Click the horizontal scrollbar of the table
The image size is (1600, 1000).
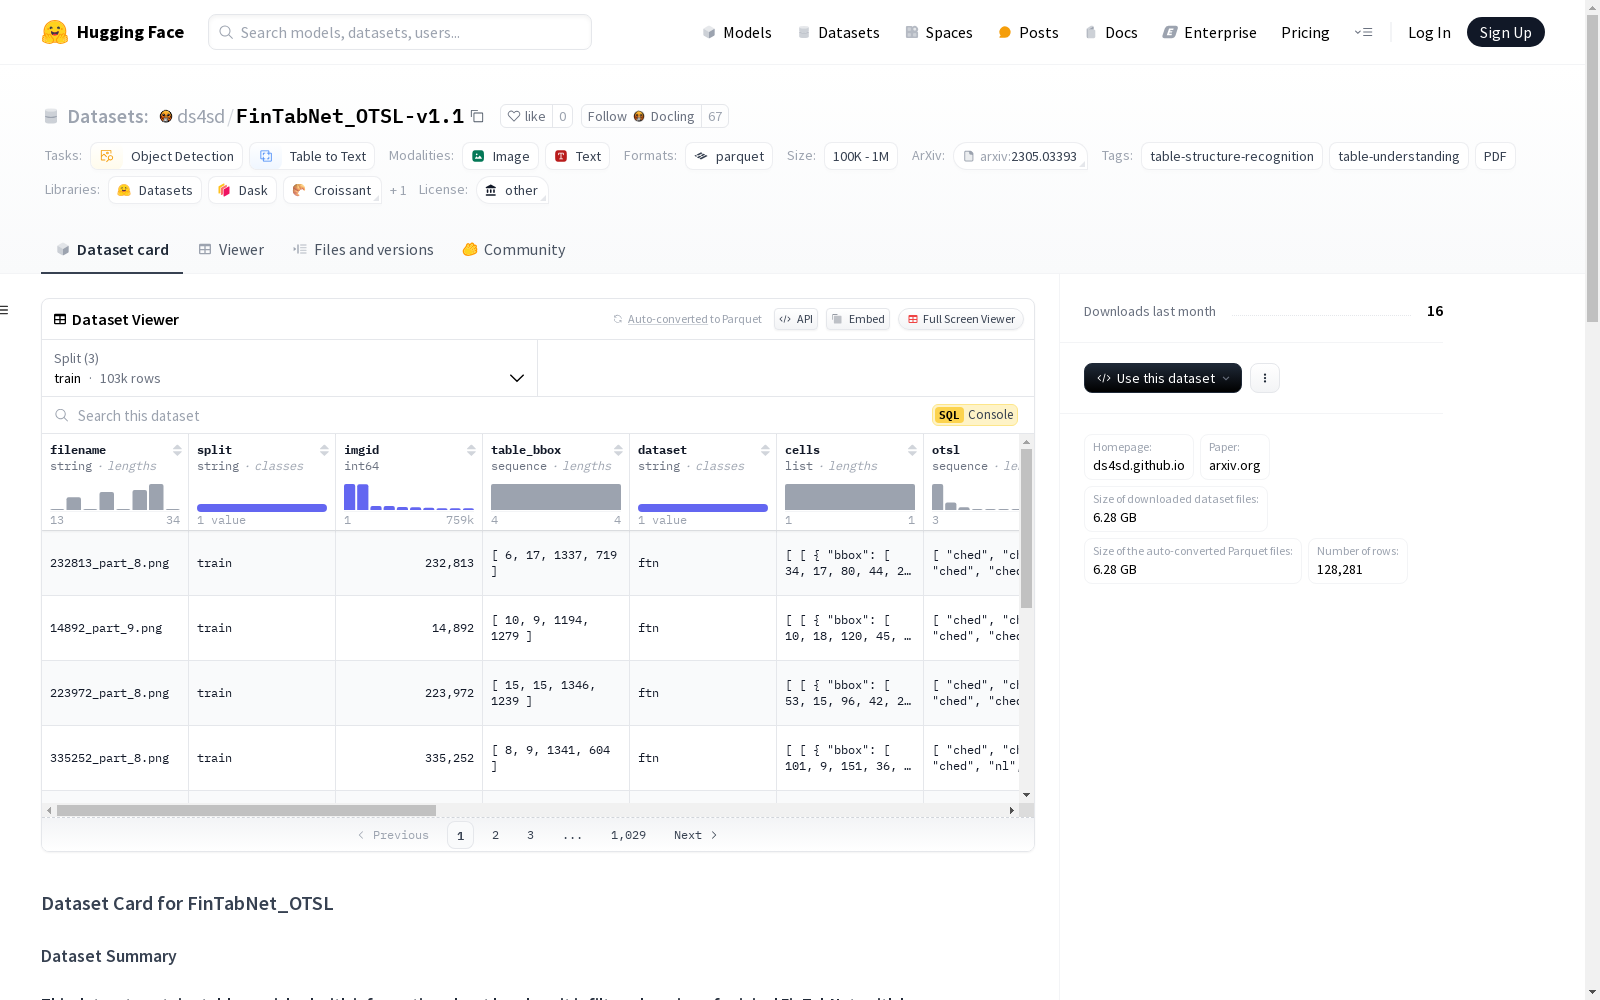click(x=246, y=810)
